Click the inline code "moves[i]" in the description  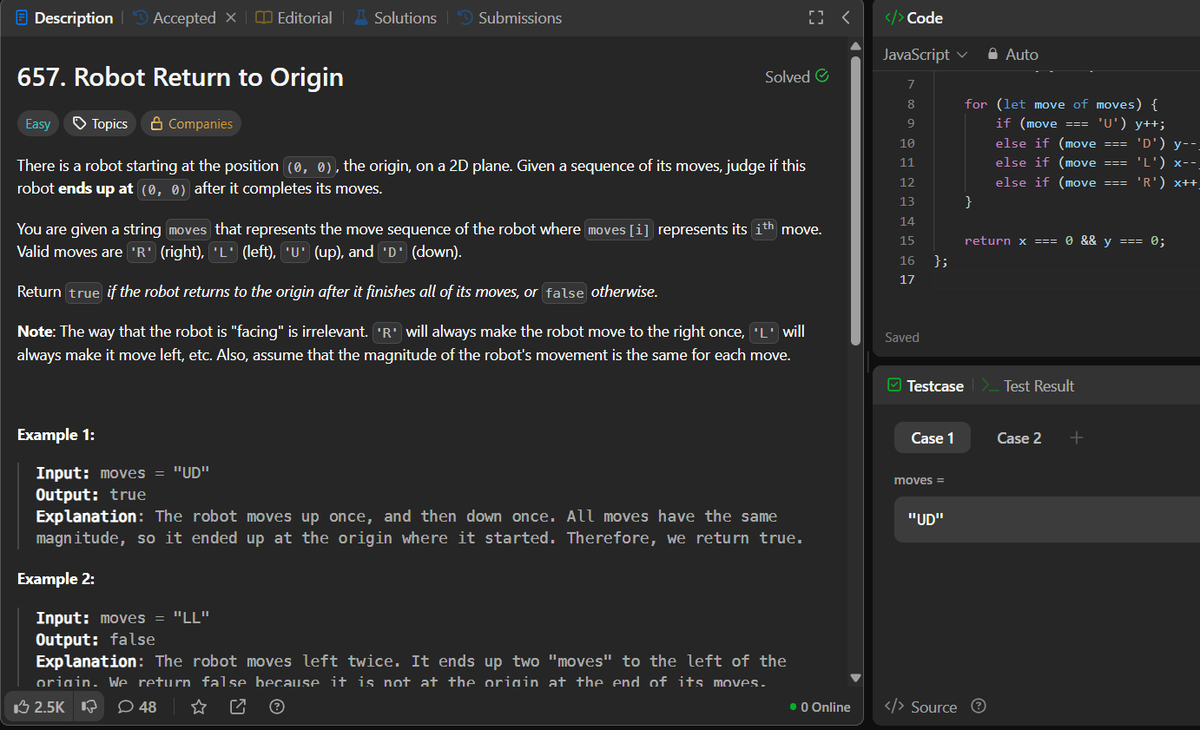pyautogui.click(x=619, y=230)
